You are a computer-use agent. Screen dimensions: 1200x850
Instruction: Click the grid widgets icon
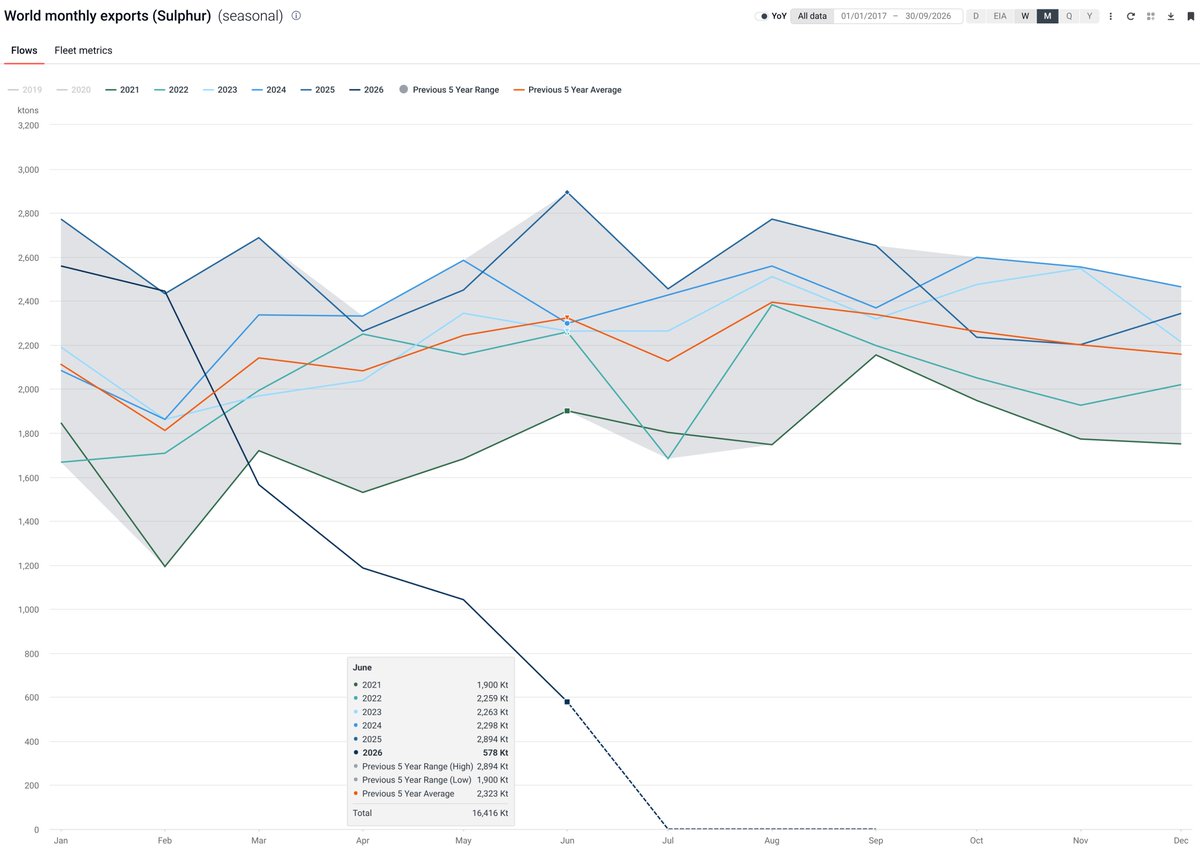[x=1151, y=16]
